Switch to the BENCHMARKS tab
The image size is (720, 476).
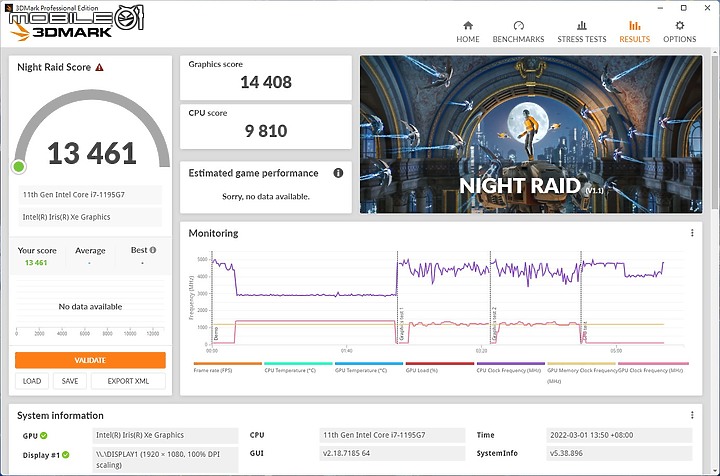click(x=518, y=32)
